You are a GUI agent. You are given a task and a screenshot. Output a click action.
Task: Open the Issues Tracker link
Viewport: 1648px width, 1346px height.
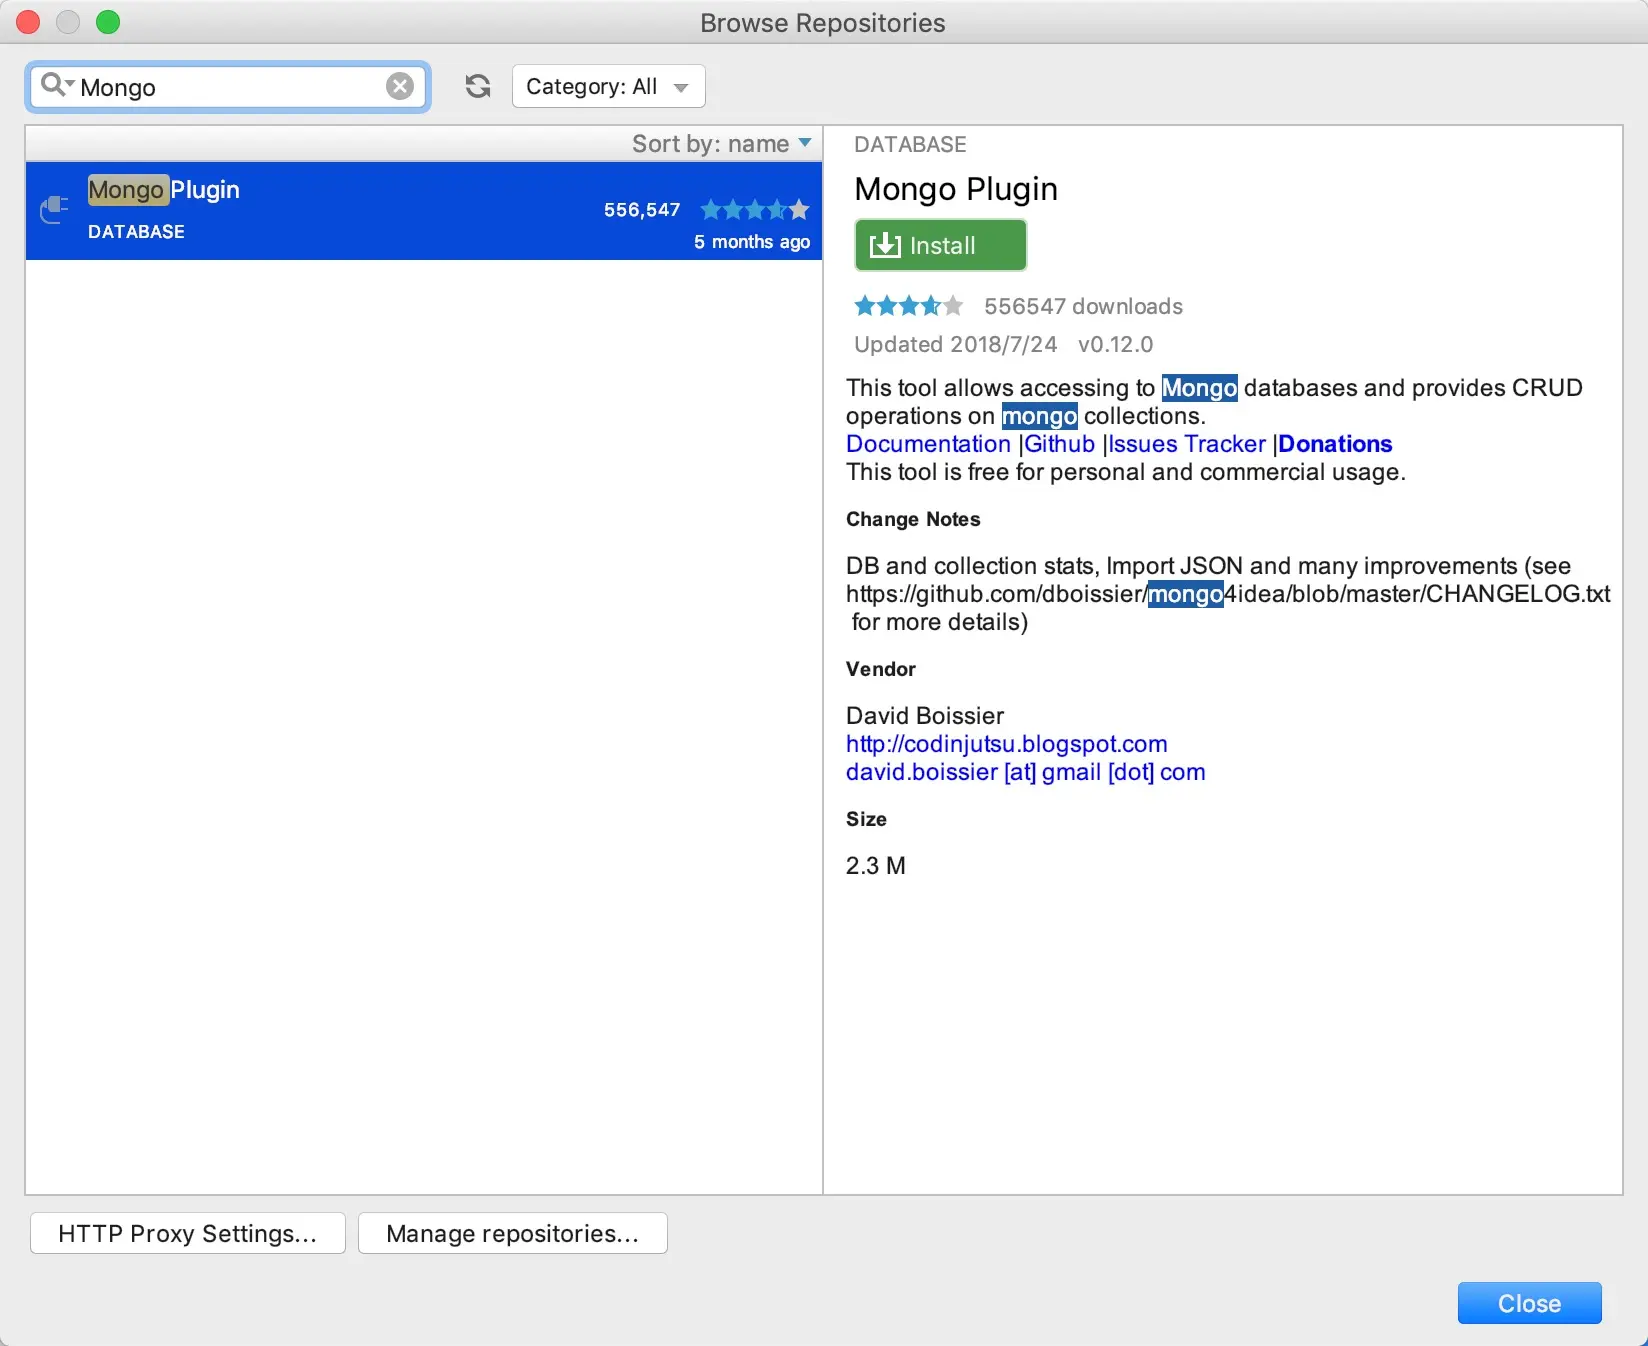[x=1187, y=444]
